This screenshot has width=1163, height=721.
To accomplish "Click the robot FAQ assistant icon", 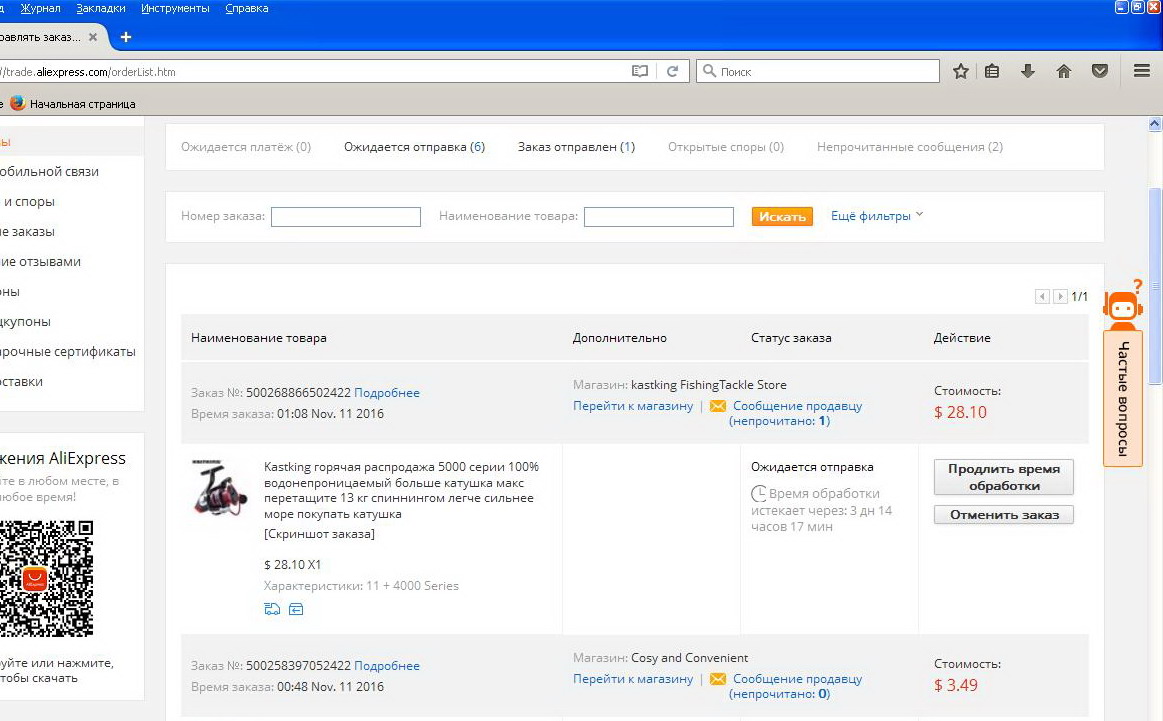I will [x=1122, y=306].
